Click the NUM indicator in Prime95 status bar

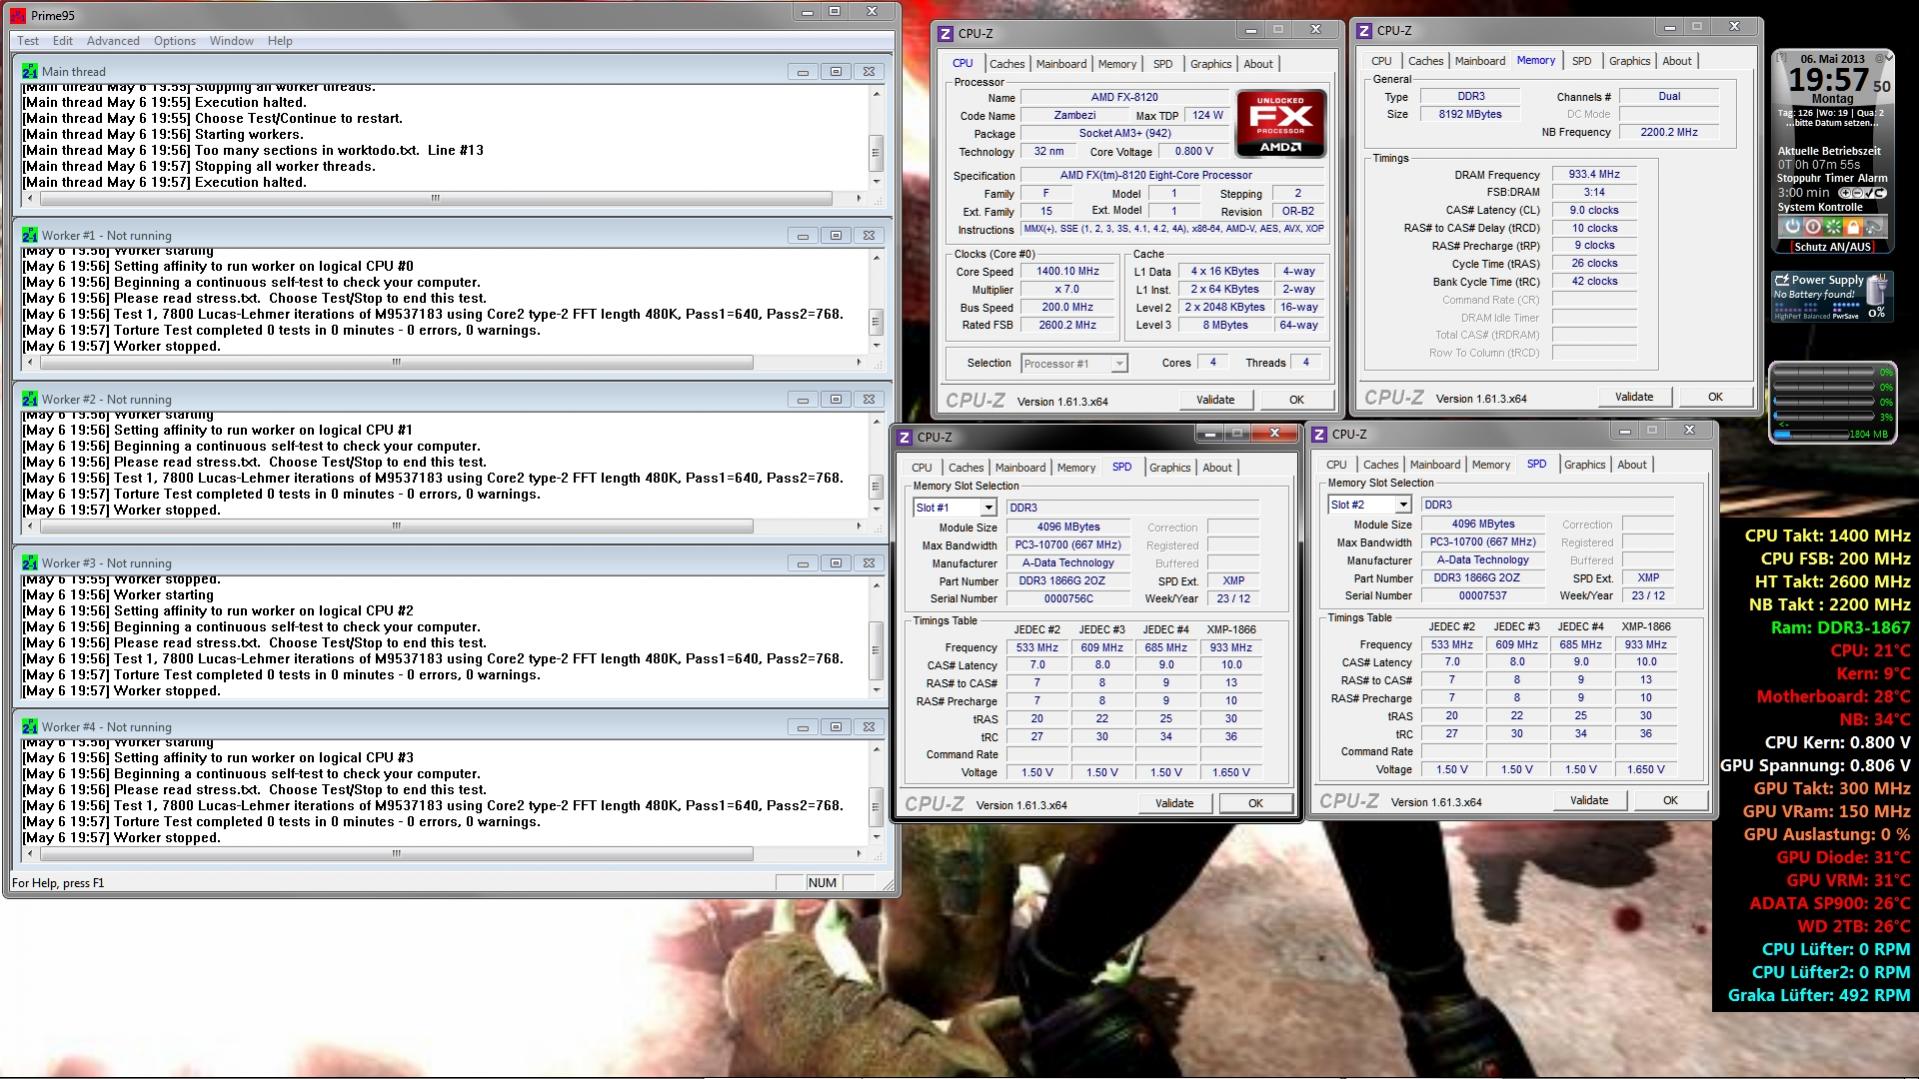[822, 882]
